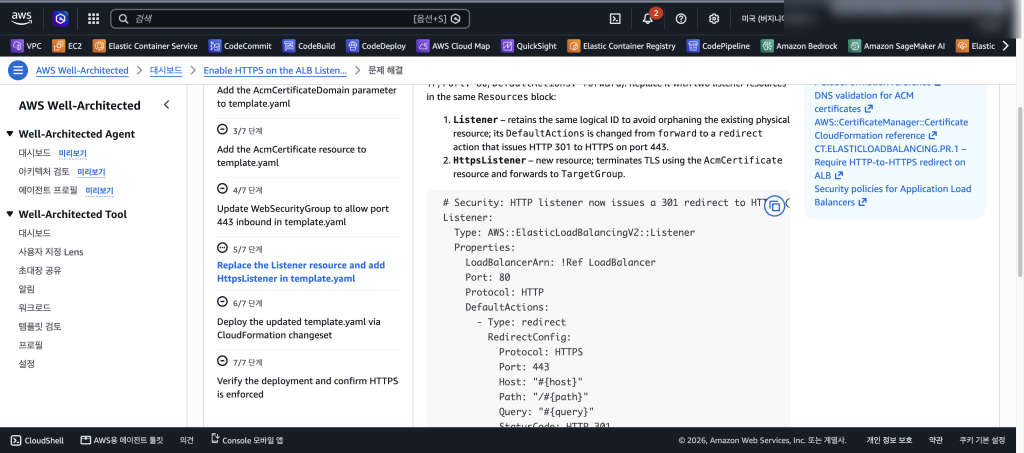The height and width of the screenshot is (453, 1024).
Task: Open Console mobile app link in footer
Action: 247,441
